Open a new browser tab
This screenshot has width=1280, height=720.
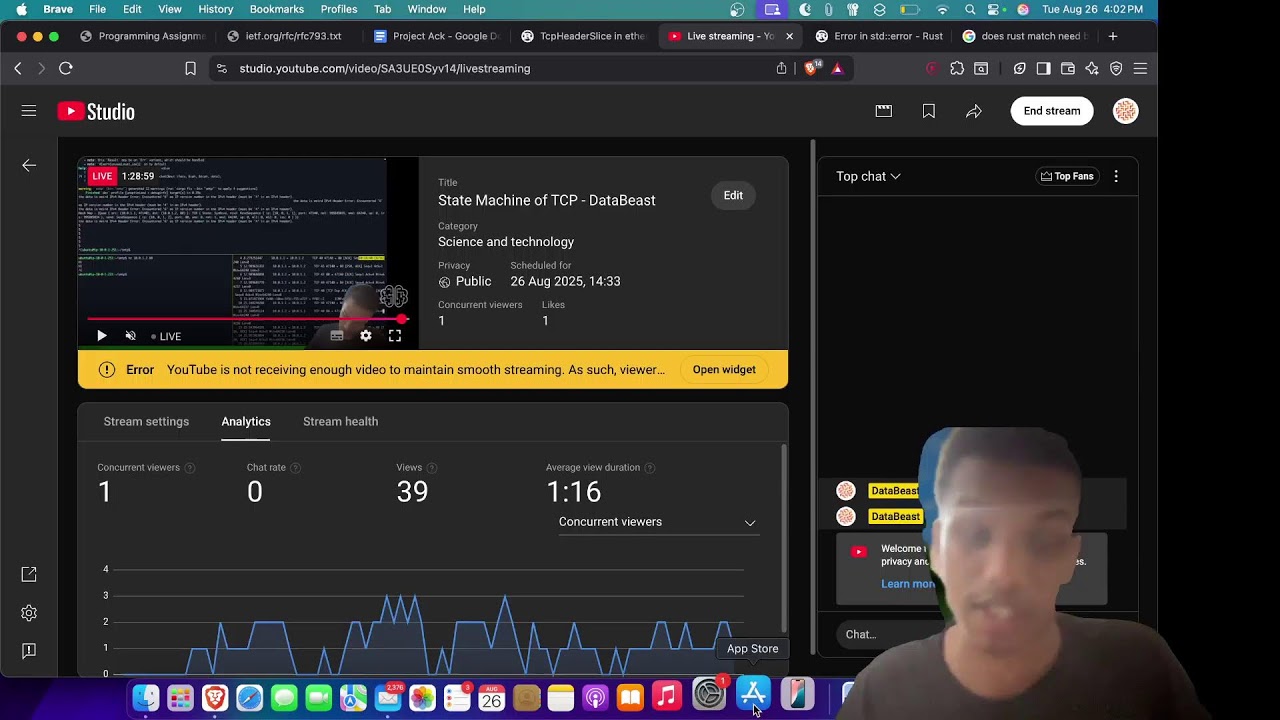(1113, 36)
